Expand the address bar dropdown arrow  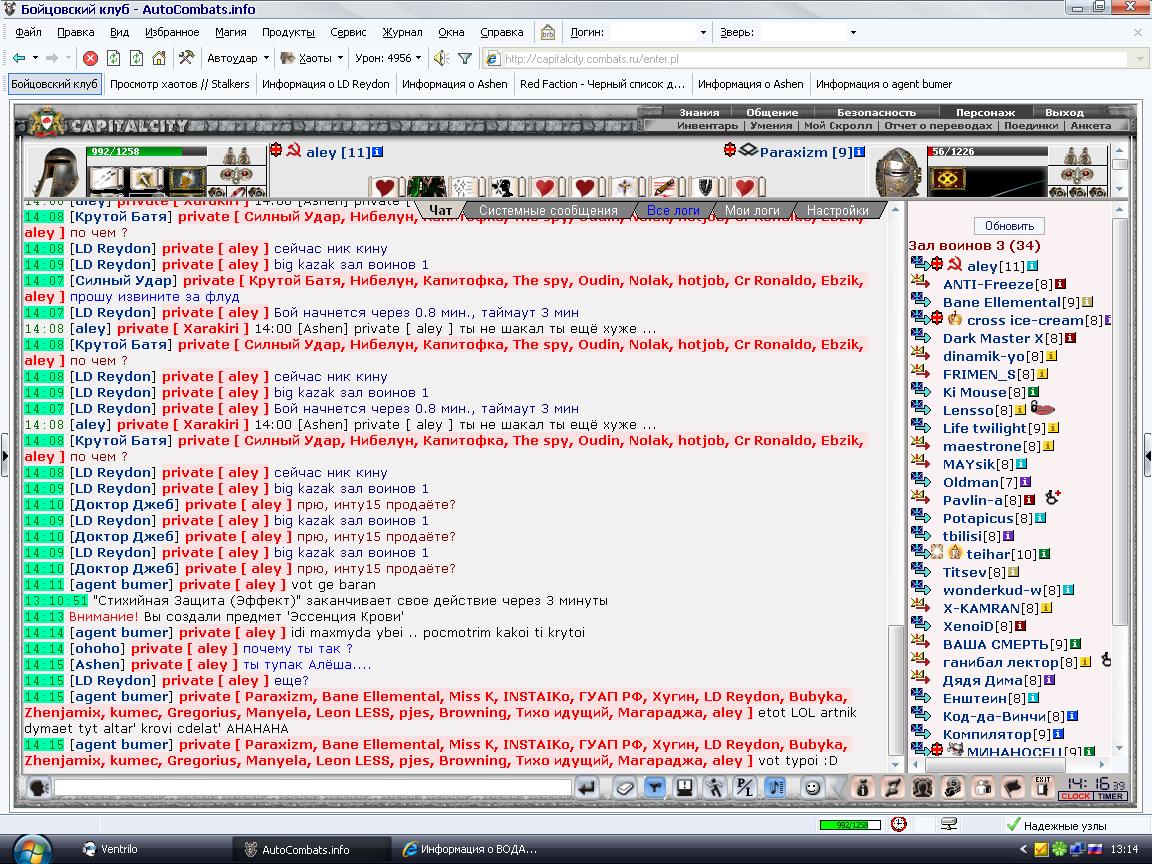(x=1140, y=59)
